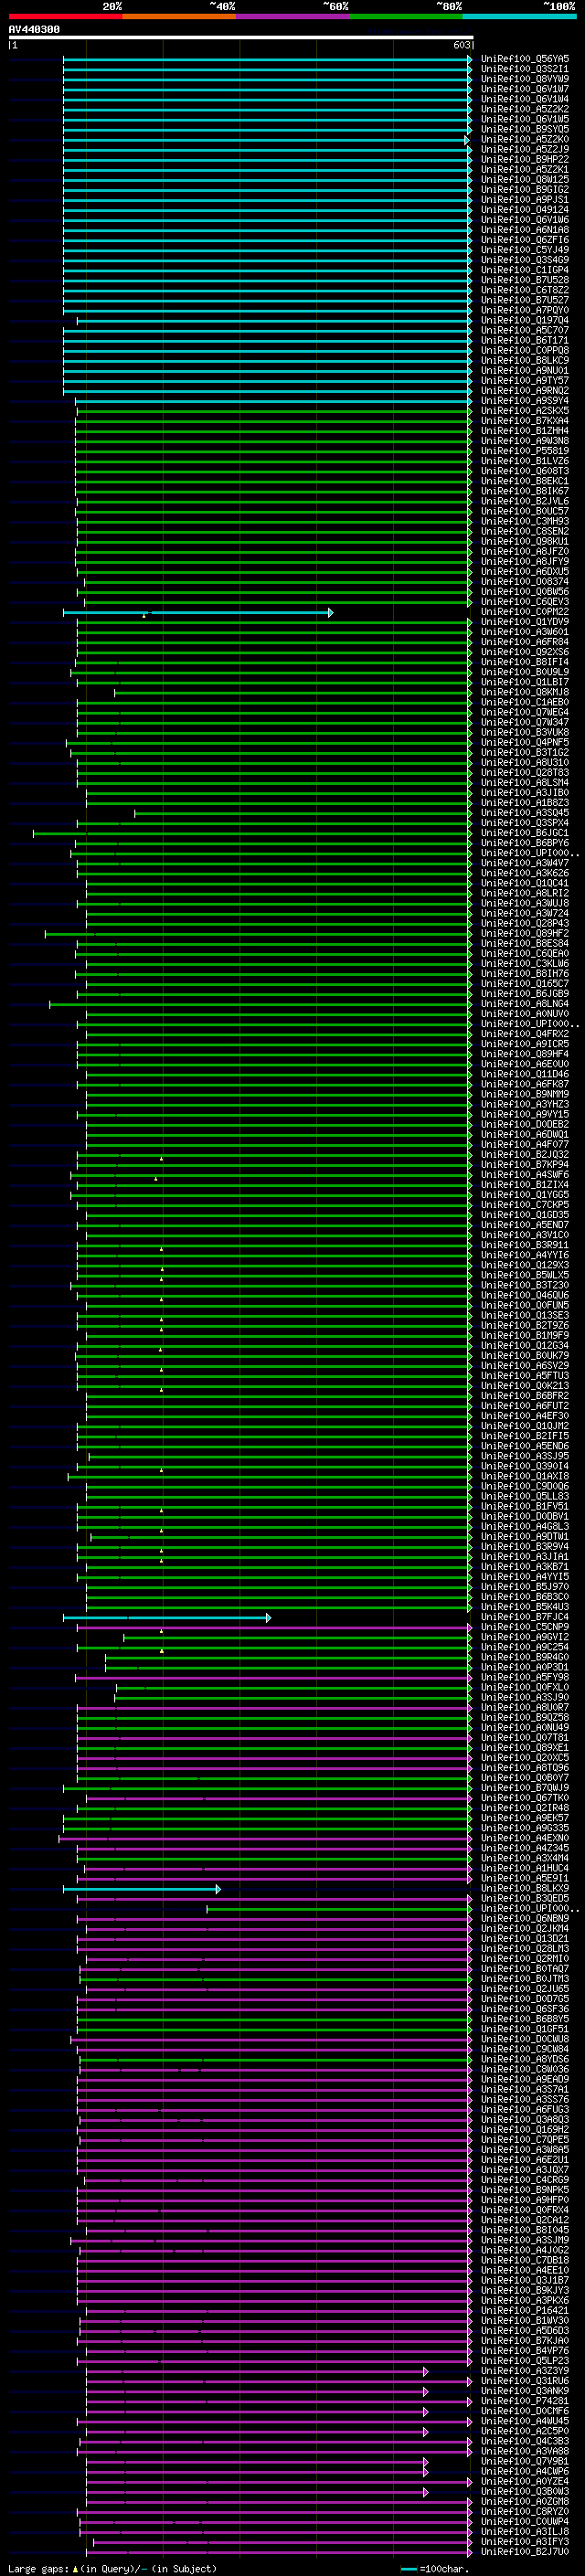Open hit UniRef100_Q3S2I1
This screenshot has width=585, height=2576.
(x=525, y=69)
